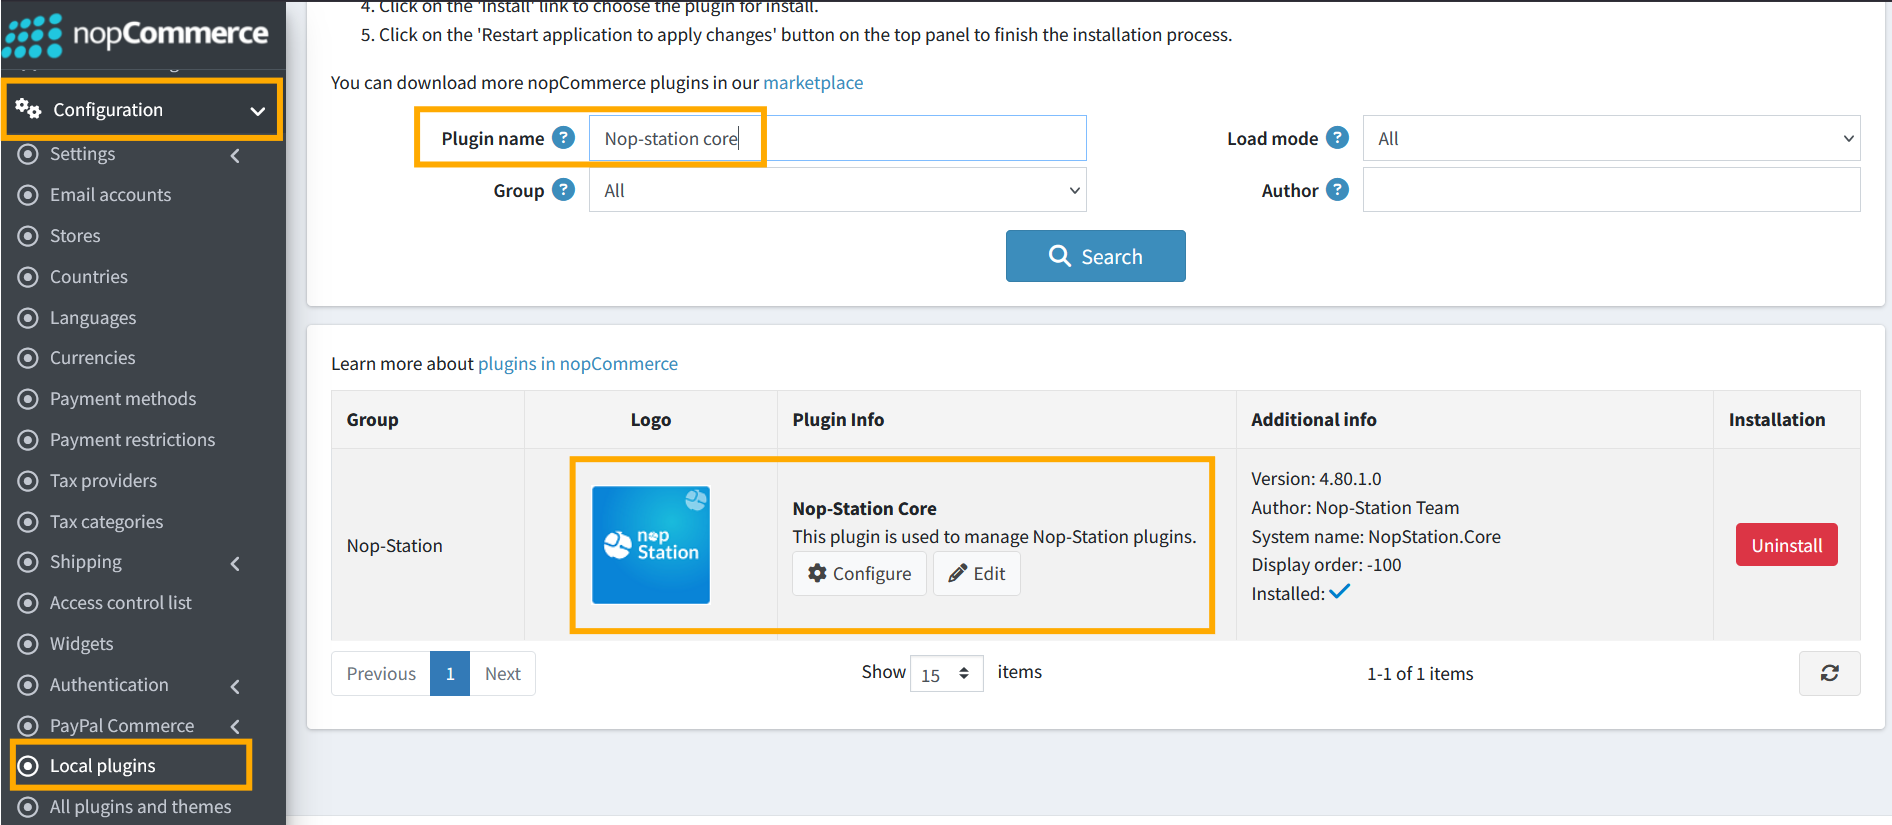This screenshot has height=825, width=1892.
Task: Click the Next page button
Action: [x=503, y=674]
